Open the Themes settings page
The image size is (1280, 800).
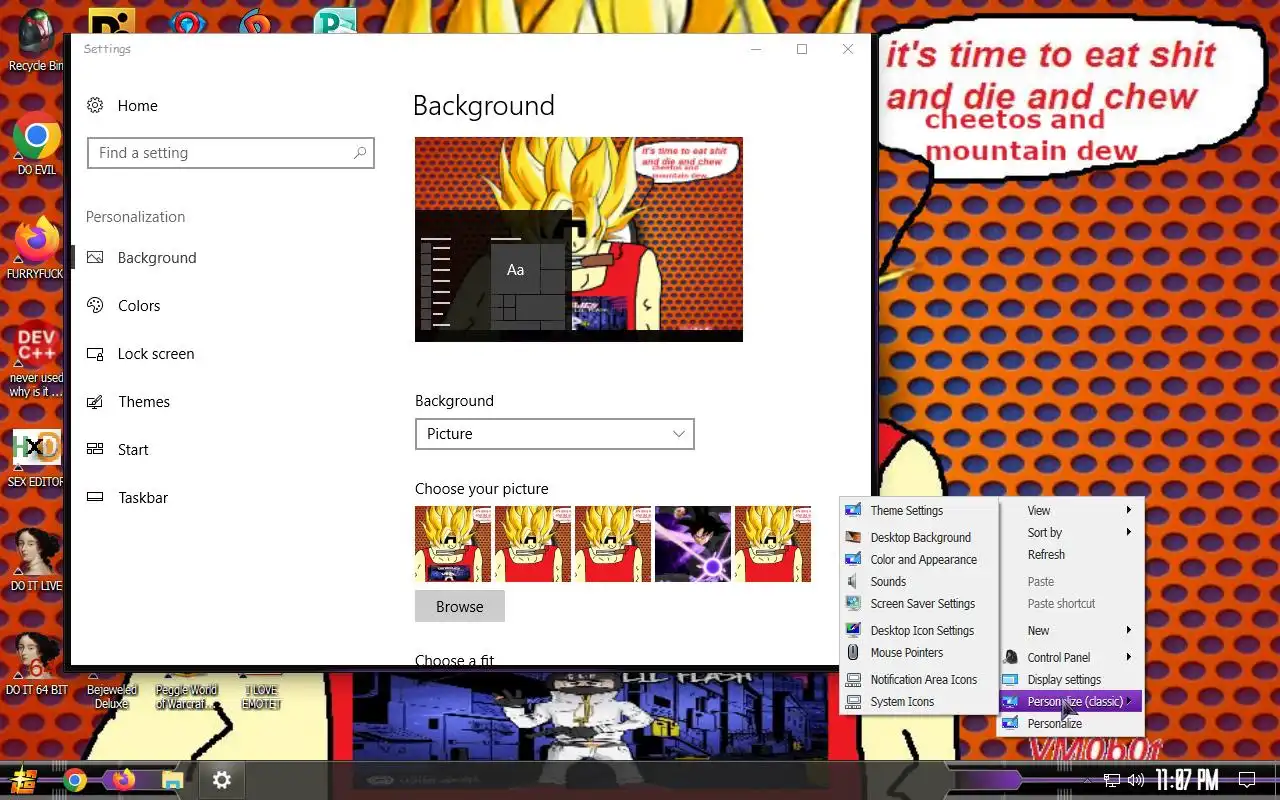(x=144, y=402)
